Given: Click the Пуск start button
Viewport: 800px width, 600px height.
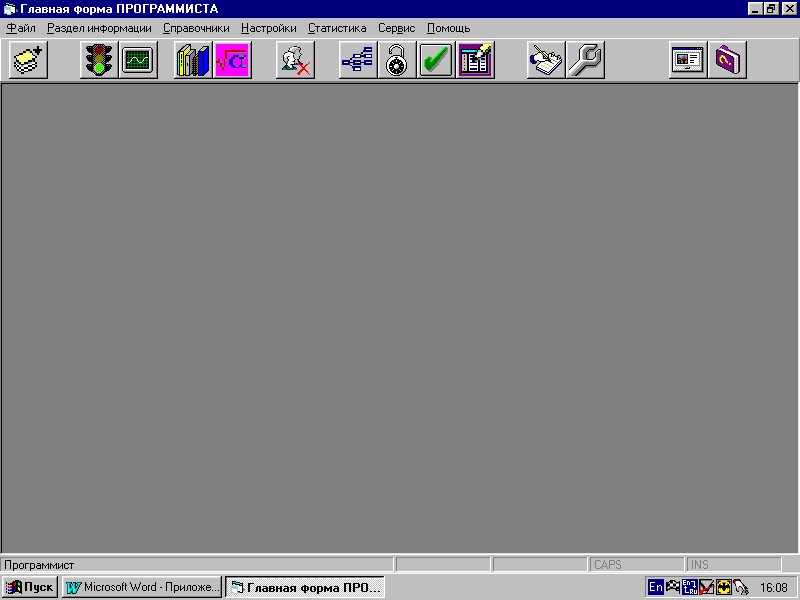Looking at the screenshot, I should pos(30,587).
